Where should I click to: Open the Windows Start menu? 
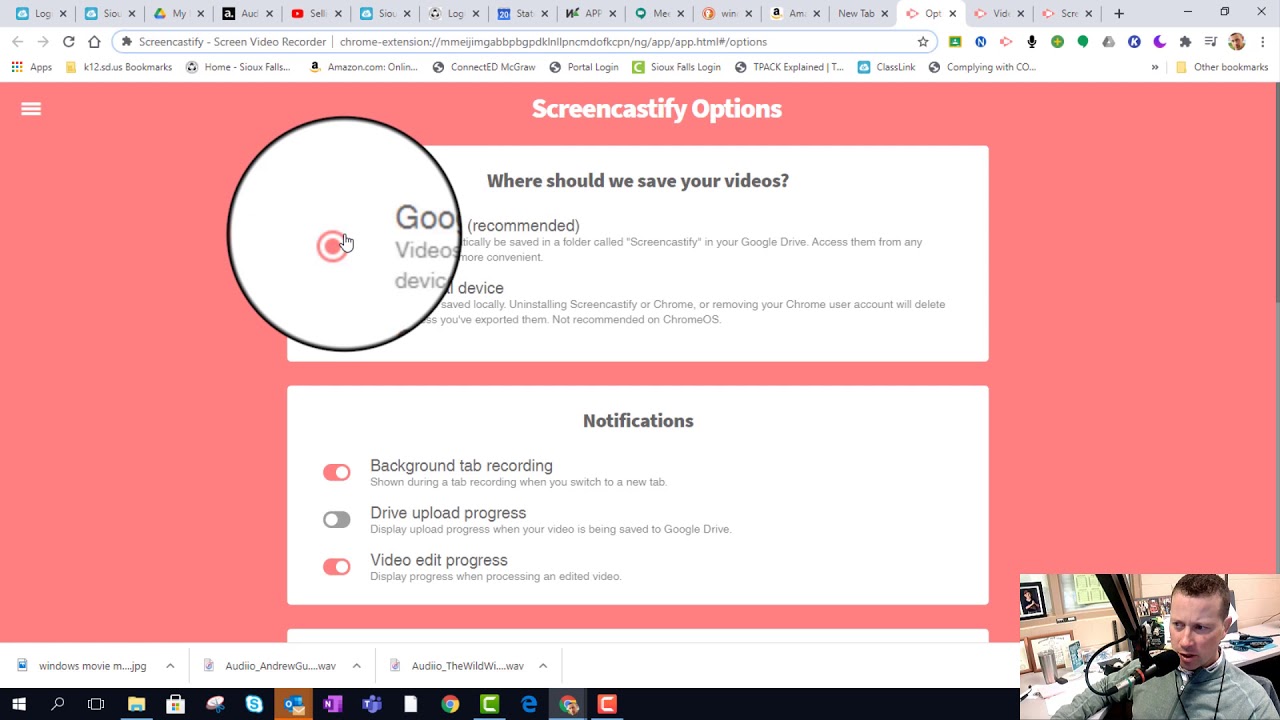coord(19,705)
